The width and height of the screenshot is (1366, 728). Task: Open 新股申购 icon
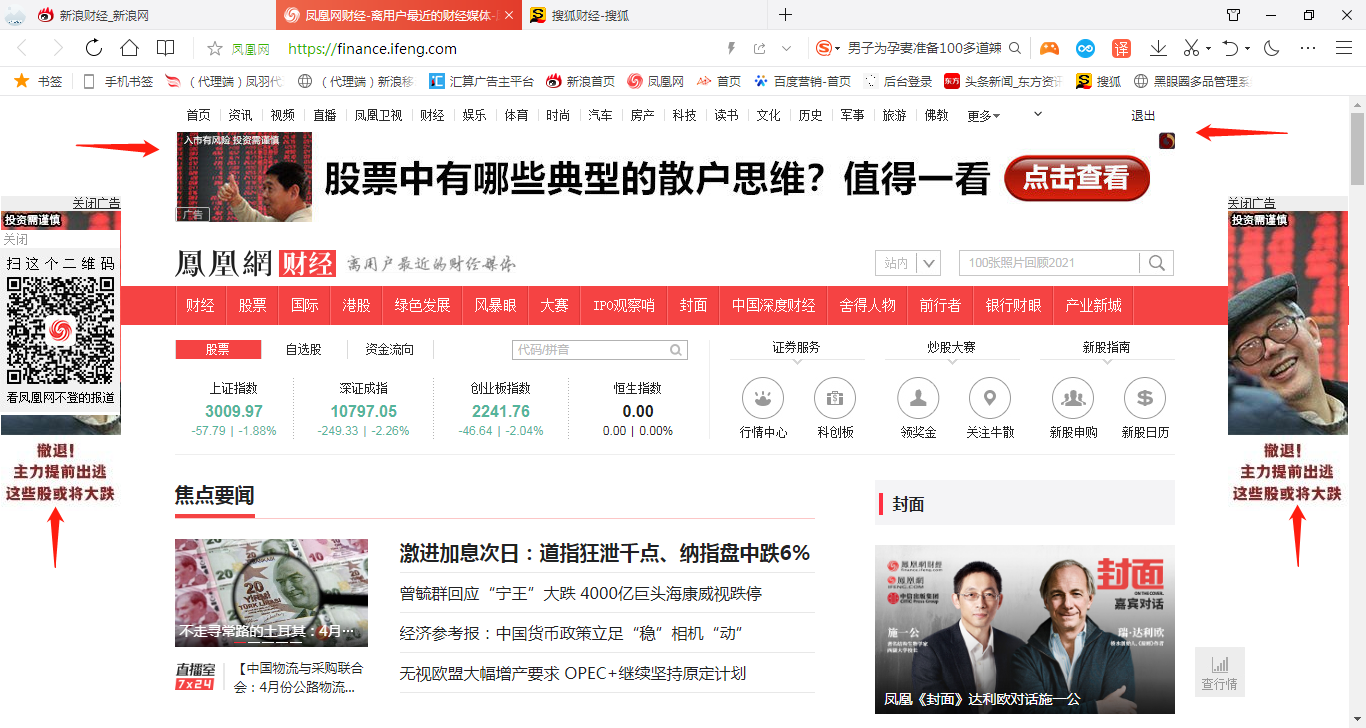1073,399
